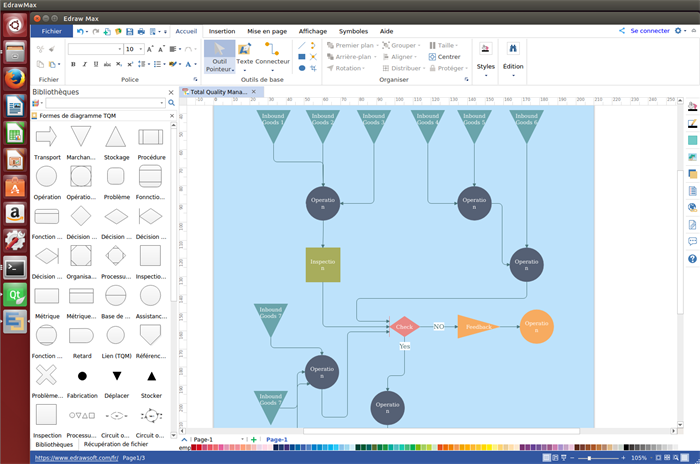
Task: Switch to the Mise en page tab
Action: [x=267, y=31]
